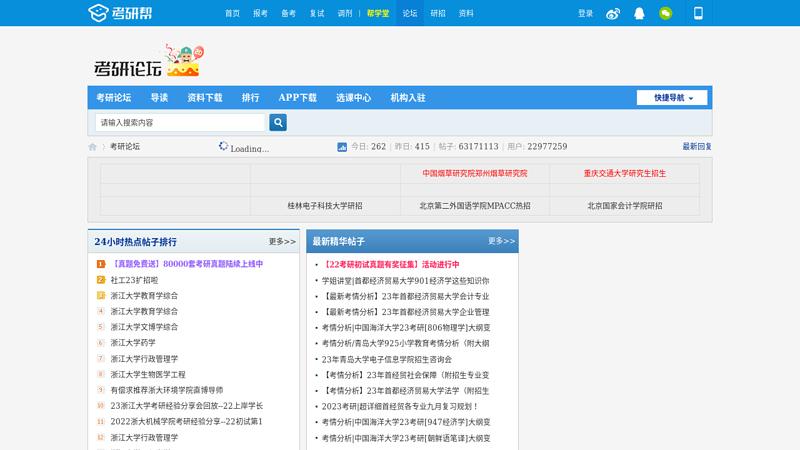Open 【考情分析】23年首都经济贸易大学法学 post
Screen dimensions: 800x450
tap(405, 391)
